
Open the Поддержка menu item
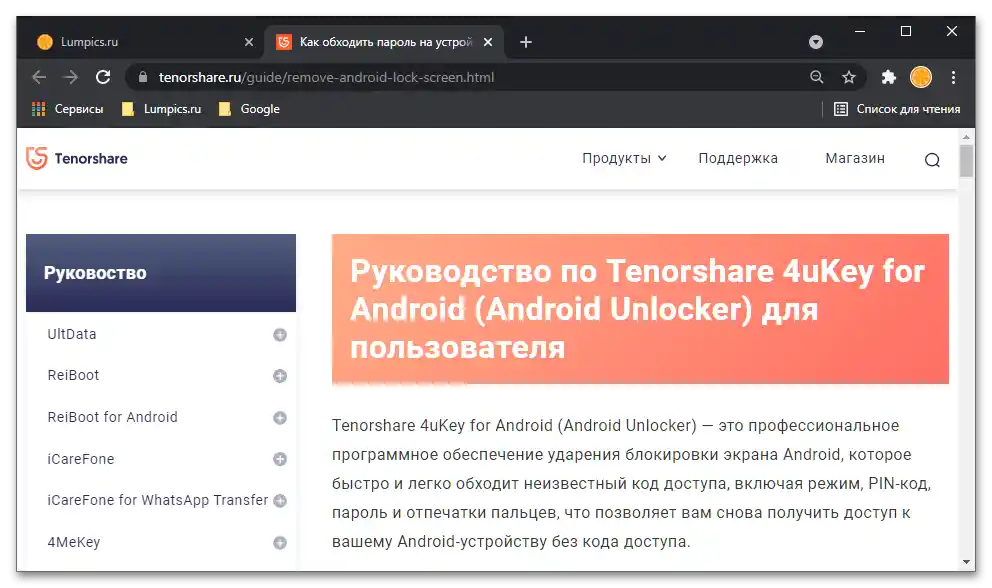pyautogui.click(x=738, y=158)
